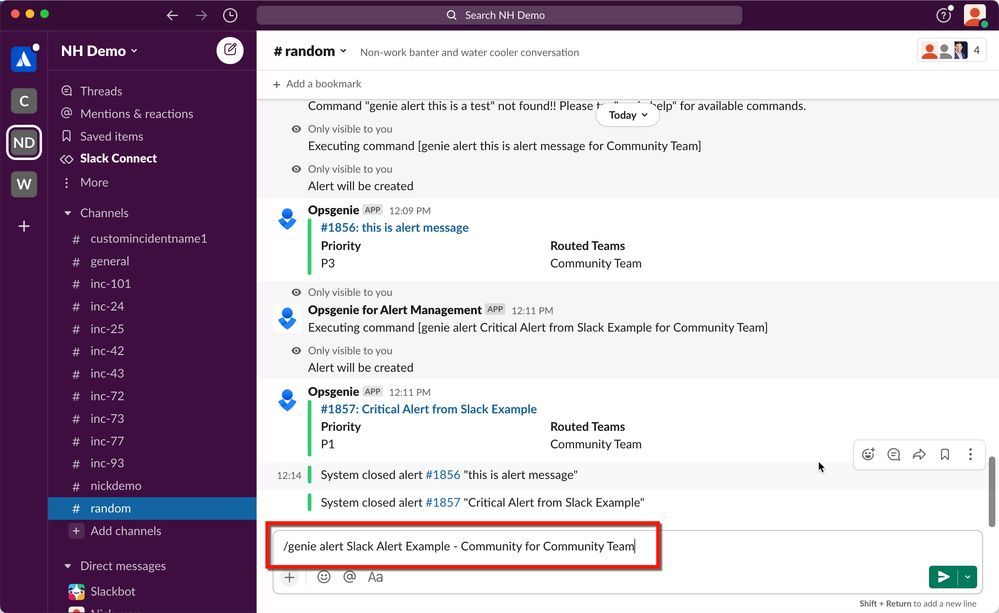Click the Opsgenie avatar at 12:09 PM
The height and width of the screenshot is (613, 999).
287,219
